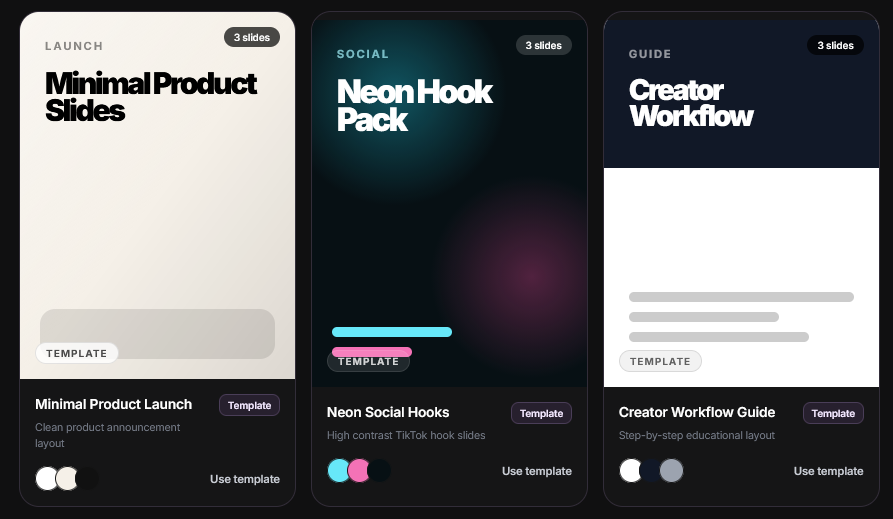Open the Neon Hook Pack preview thumbnail
893x519 pixels.
click(x=449, y=203)
